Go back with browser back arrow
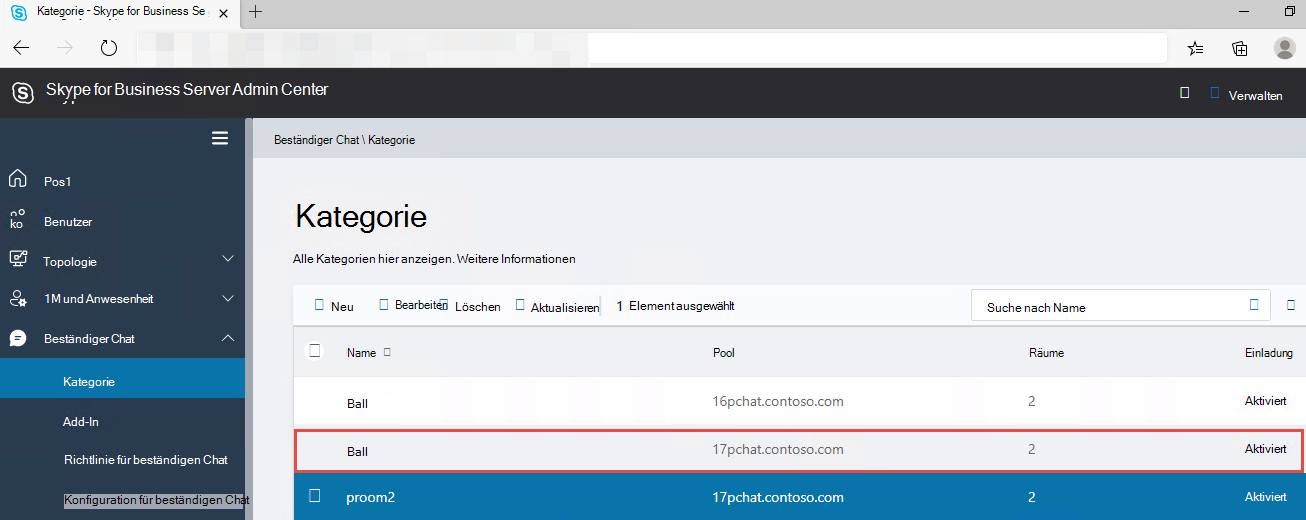The image size is (1306, 520). [x=21, y=48]
